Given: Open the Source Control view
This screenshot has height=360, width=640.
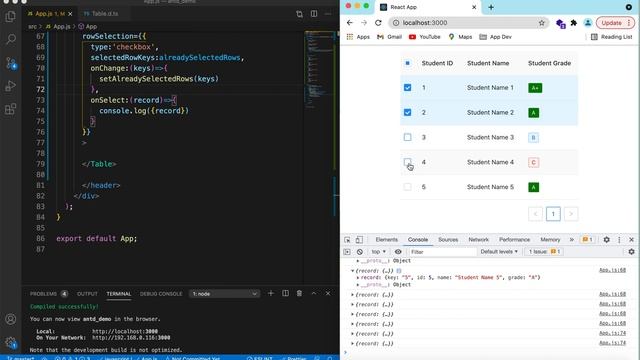Looking at the screenshot, I should coord(11,63).
